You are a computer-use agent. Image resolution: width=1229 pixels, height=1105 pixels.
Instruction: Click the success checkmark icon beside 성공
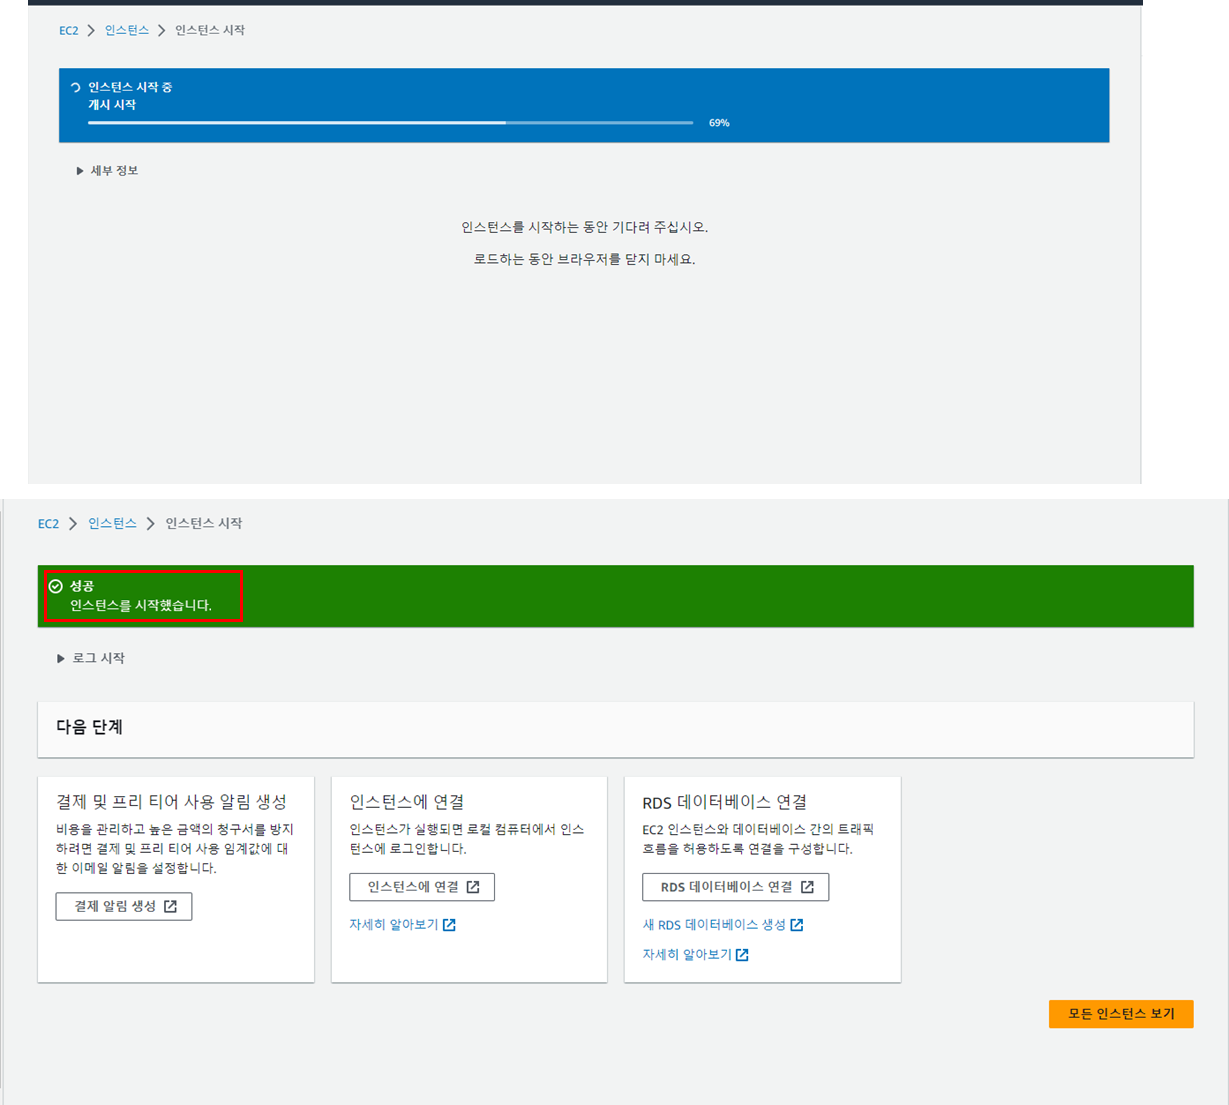[x=56, y=587]
